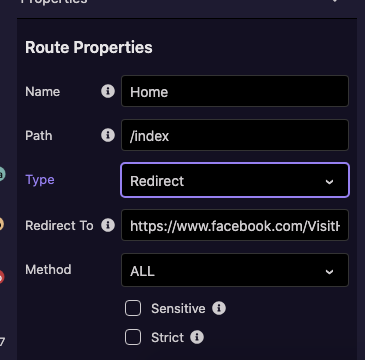Click the yellow circle icon at left edge
This screenshot has height=360, width=365.
[1, 224]
